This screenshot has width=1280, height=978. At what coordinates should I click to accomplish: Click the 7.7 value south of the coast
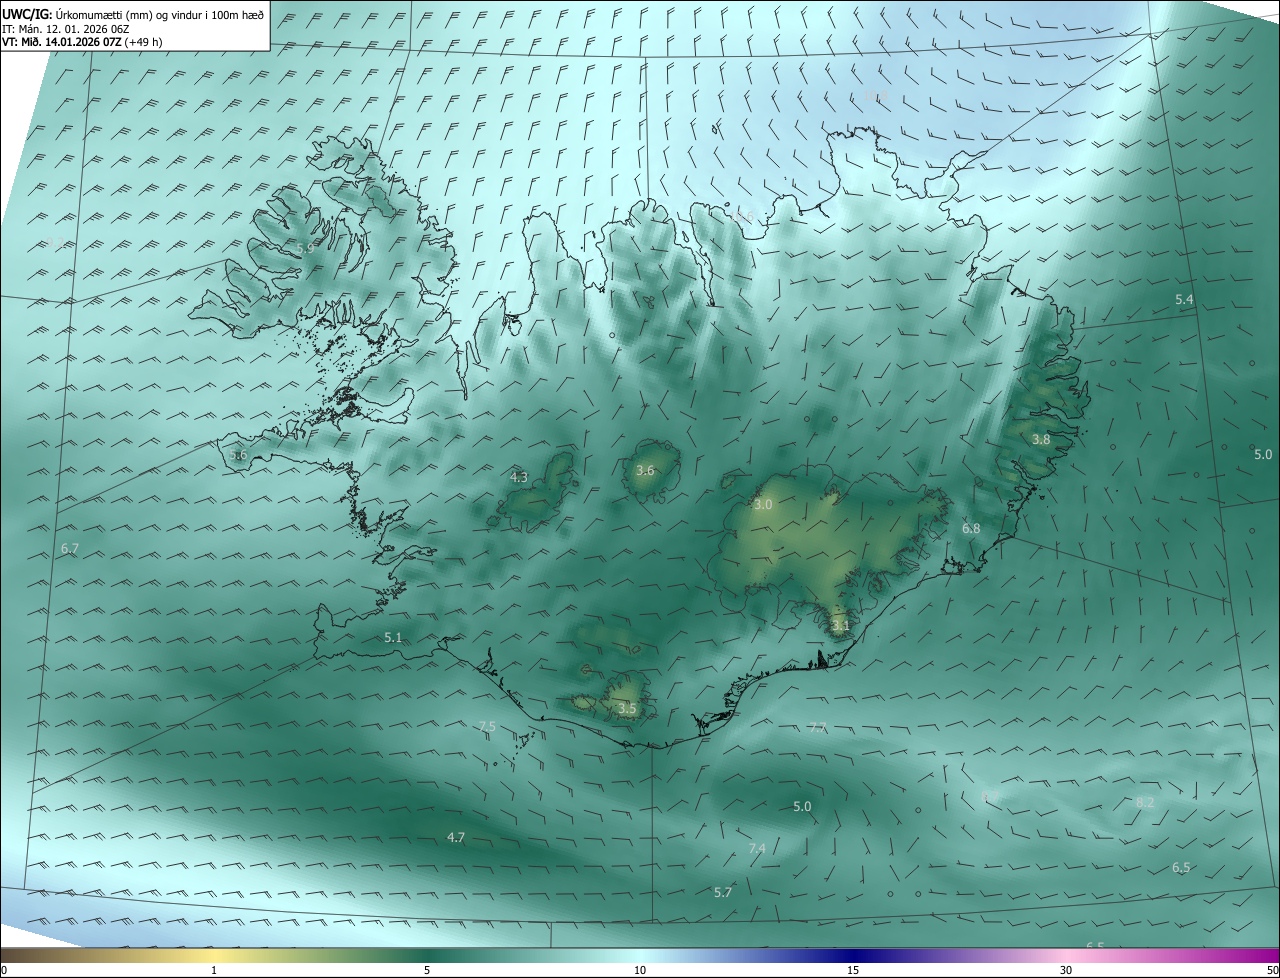tap(817, 727)
